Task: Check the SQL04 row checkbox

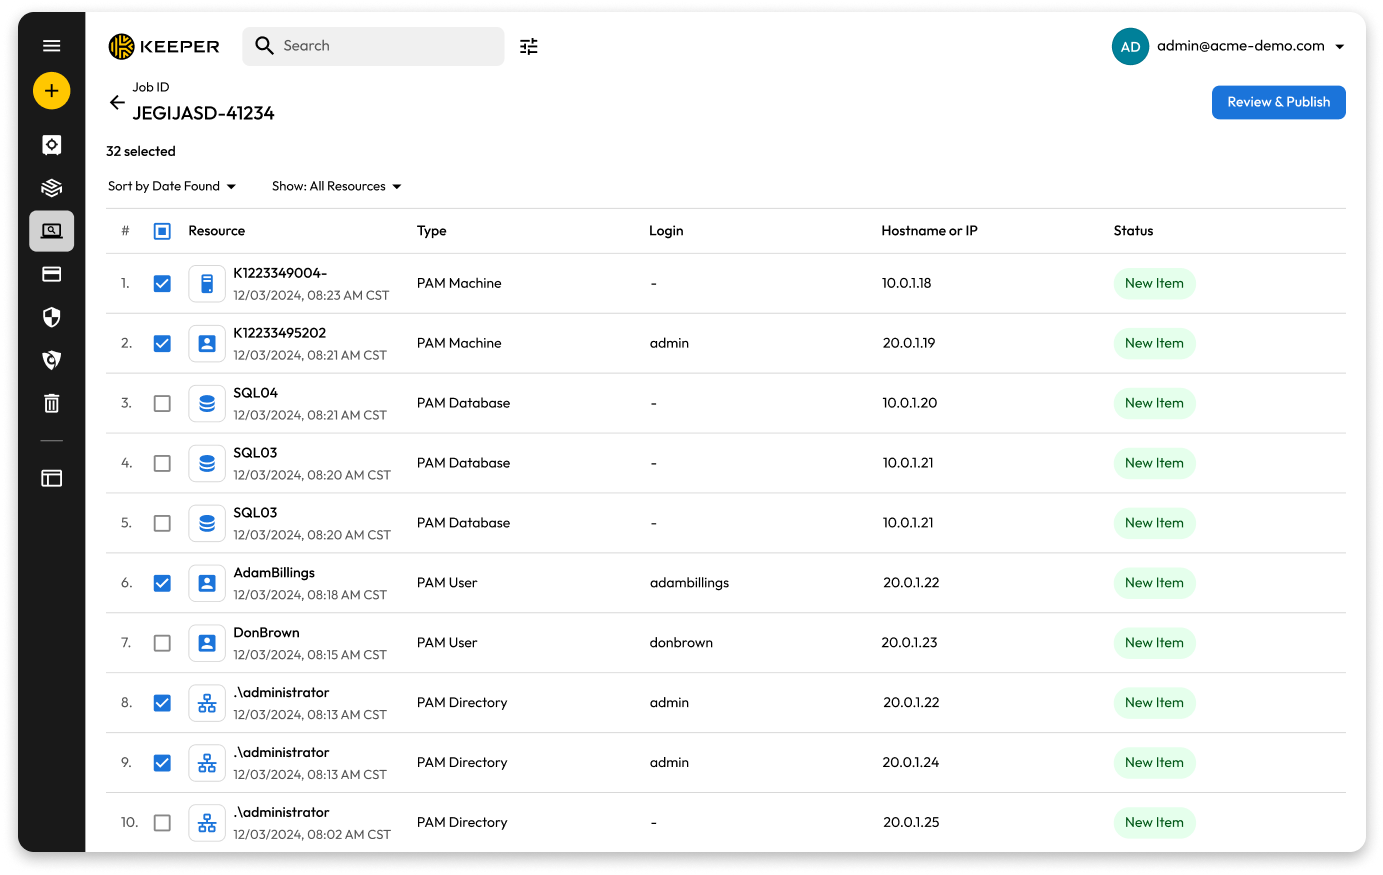Action: click(x=162, y=404)
